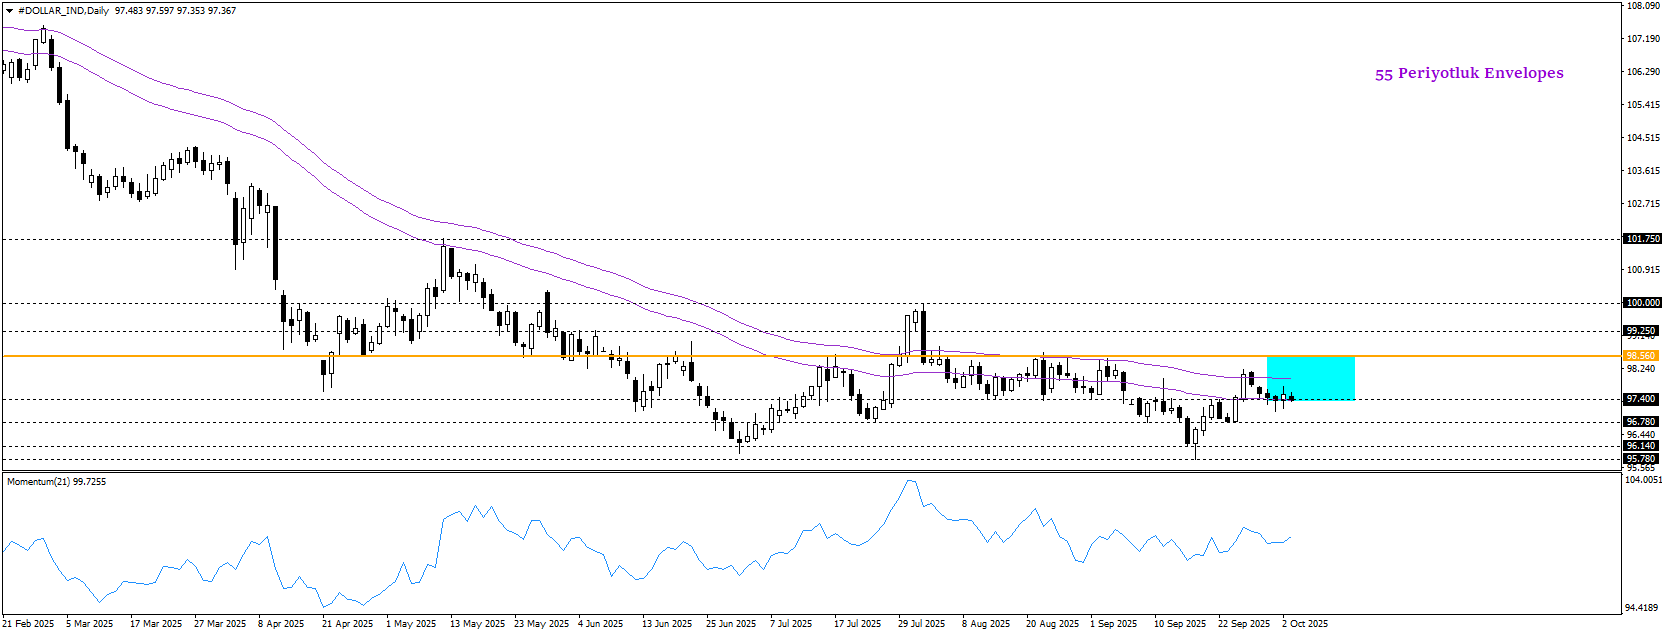Select the 29 Jul 2025 date marker
This screenshot has width=1662, height=635.
coord(921,624)
